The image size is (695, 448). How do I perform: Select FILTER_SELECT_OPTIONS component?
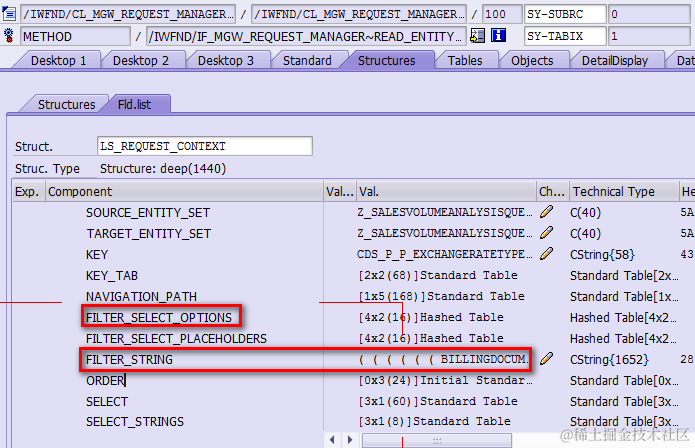(x=159, y=317)
